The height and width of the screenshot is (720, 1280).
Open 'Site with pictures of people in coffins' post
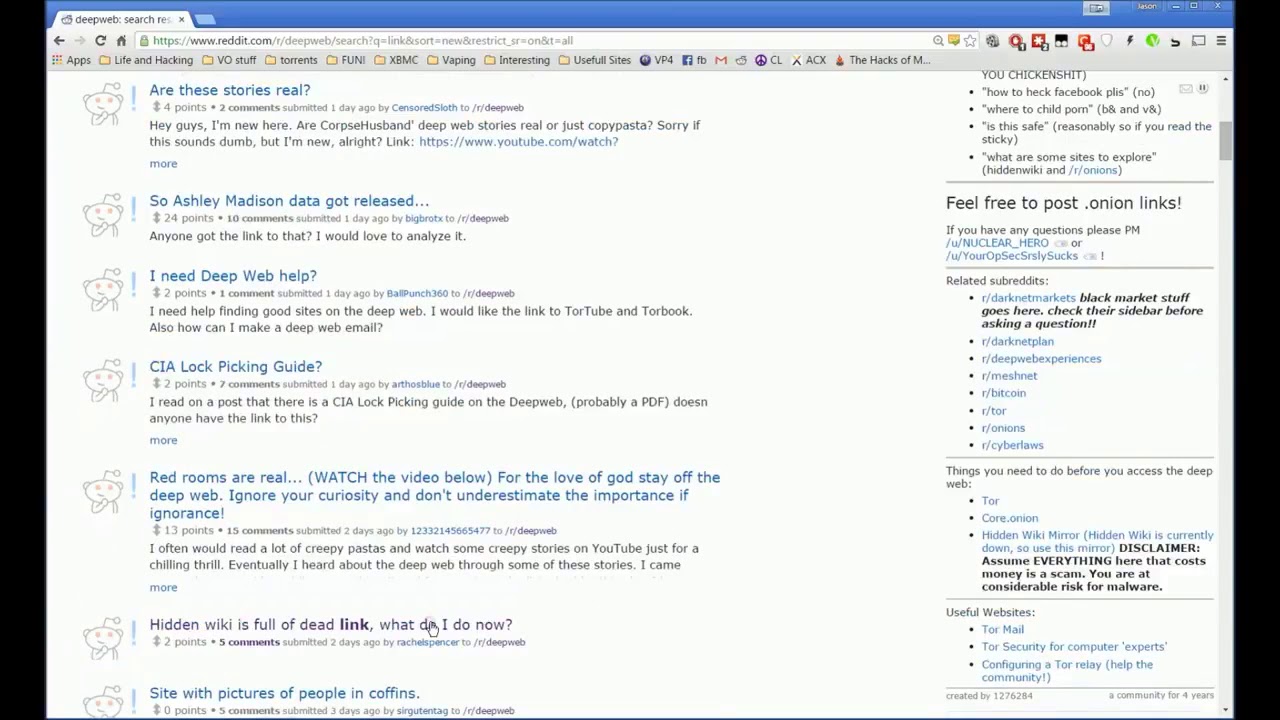284,693
